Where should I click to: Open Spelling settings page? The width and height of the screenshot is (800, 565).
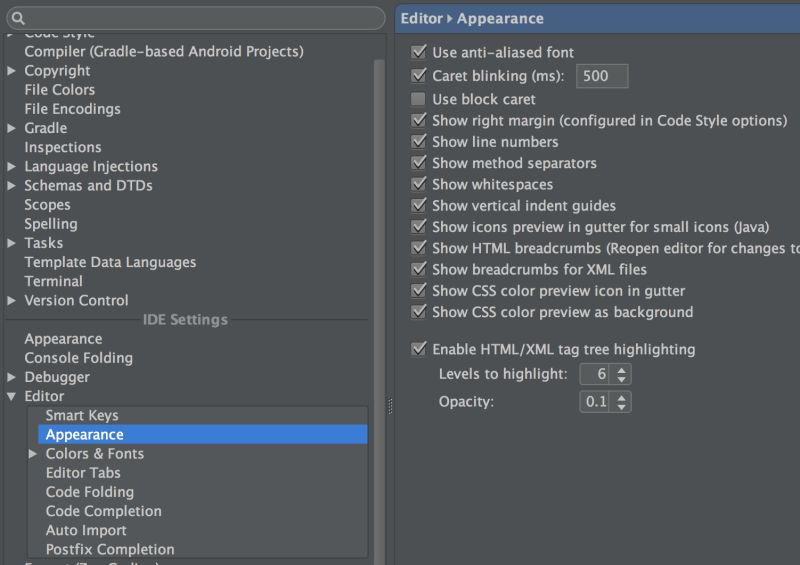(x=51, y=224)
